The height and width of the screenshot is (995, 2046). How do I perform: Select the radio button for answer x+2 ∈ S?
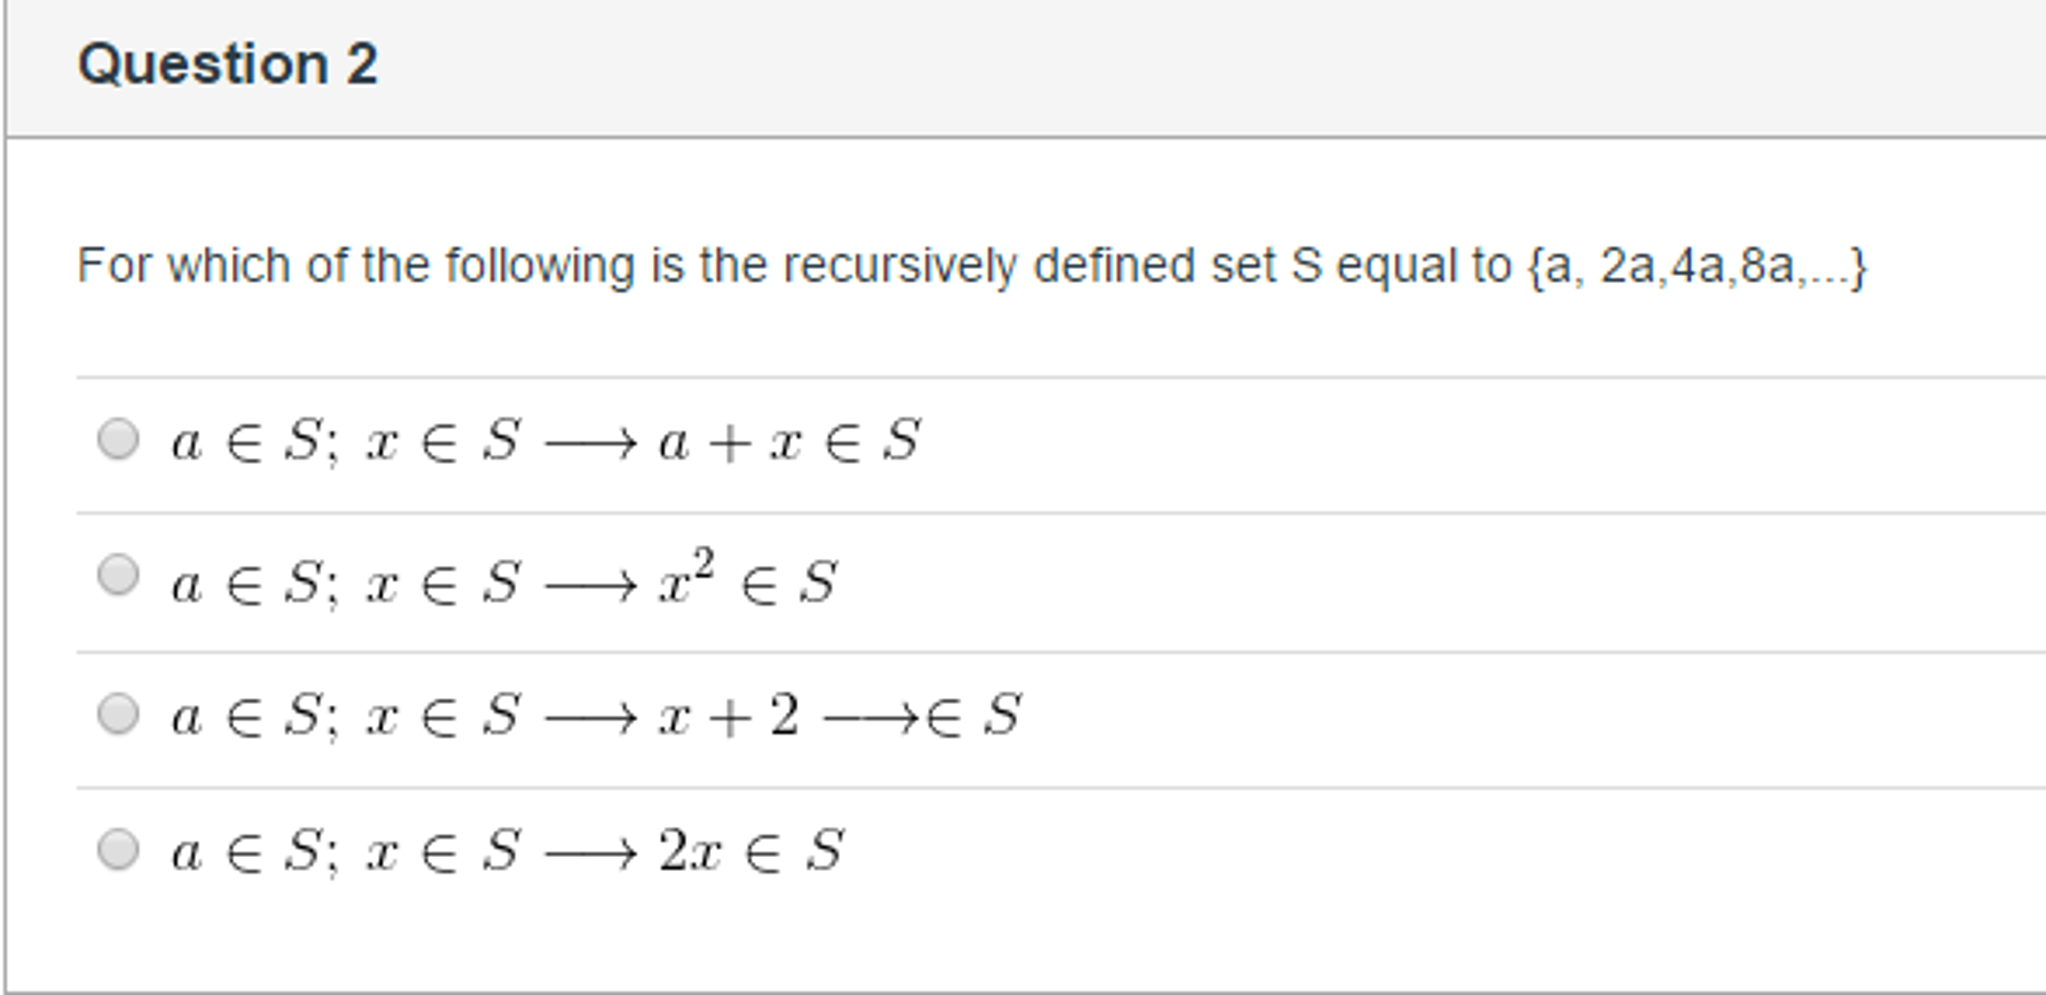tap(119, 713)
